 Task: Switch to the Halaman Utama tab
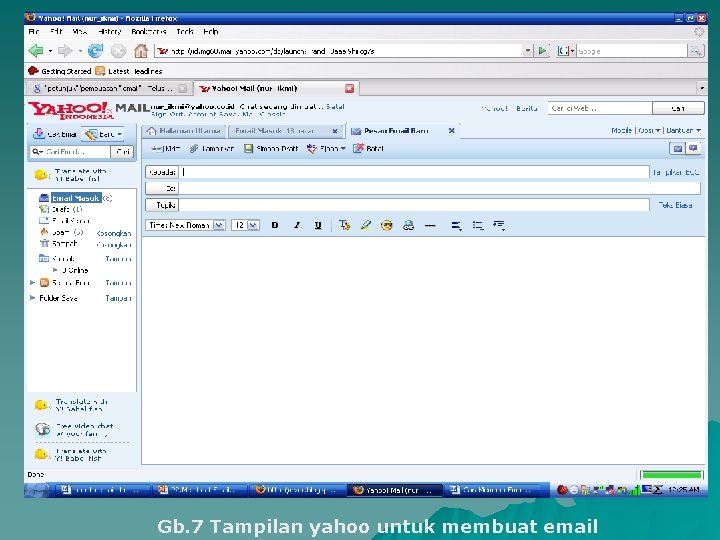coord(184,131)
